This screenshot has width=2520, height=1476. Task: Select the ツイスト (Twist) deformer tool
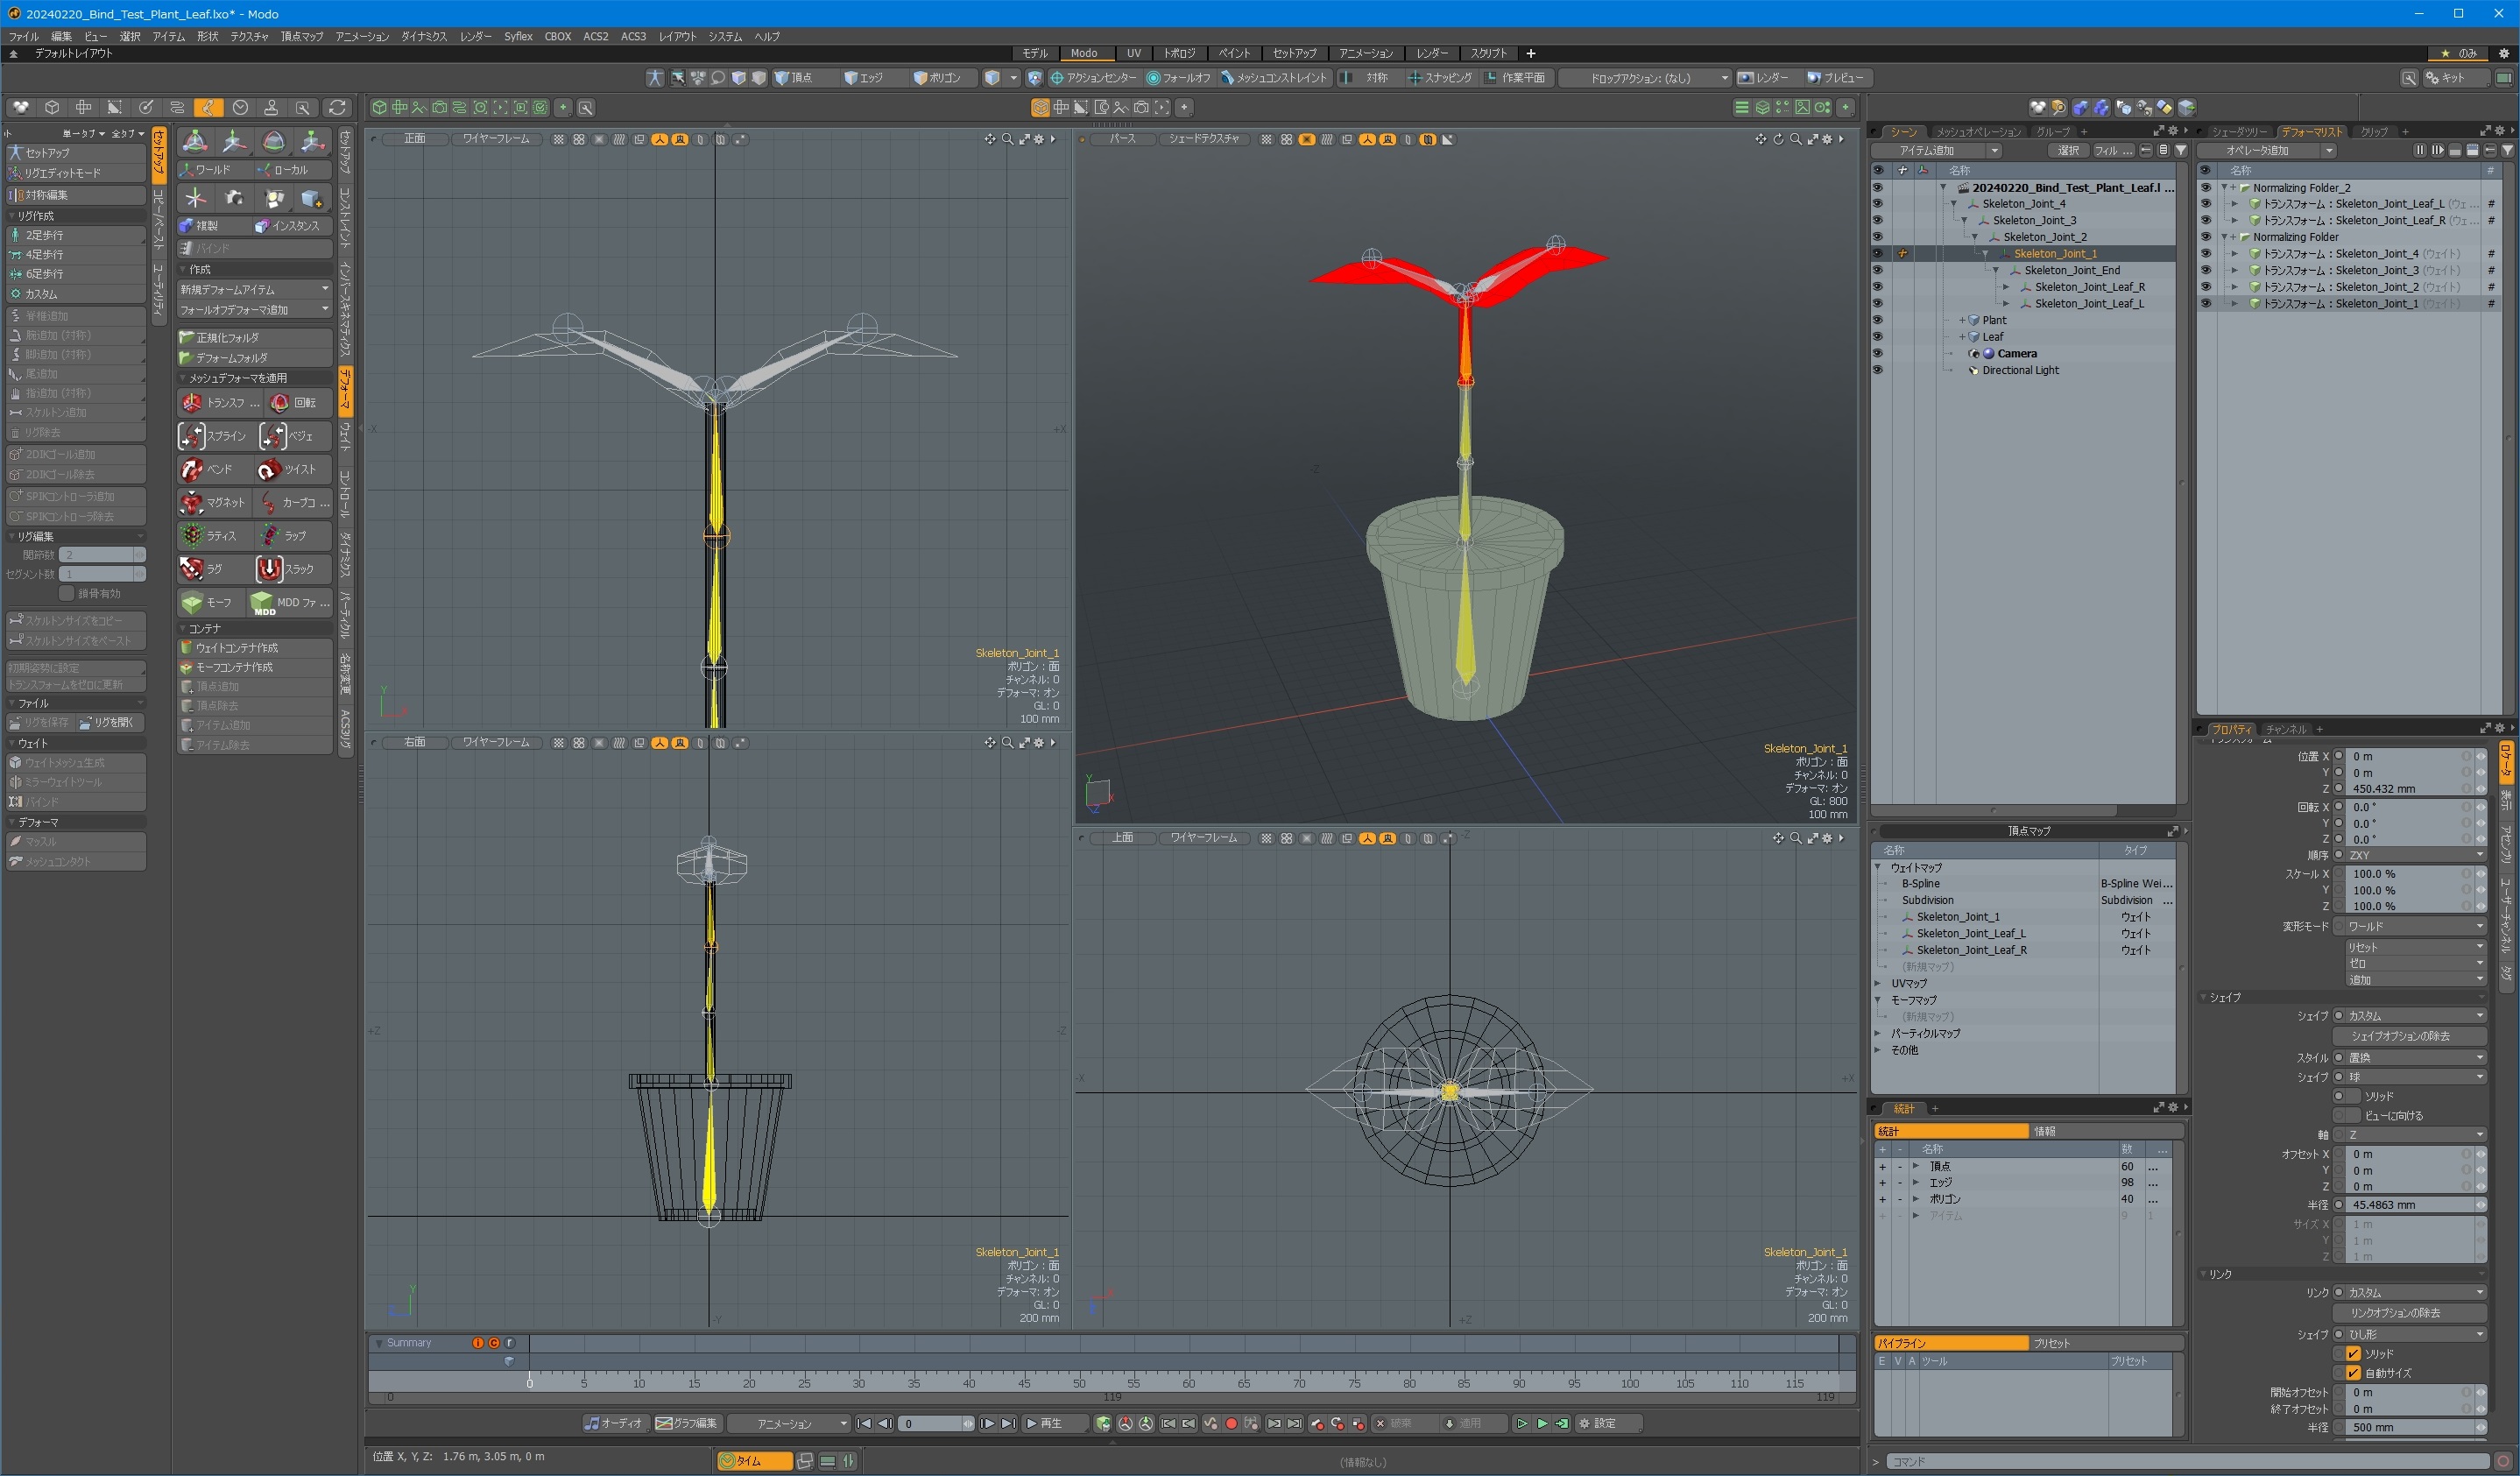pyautogui.click(x=294, y=469)
